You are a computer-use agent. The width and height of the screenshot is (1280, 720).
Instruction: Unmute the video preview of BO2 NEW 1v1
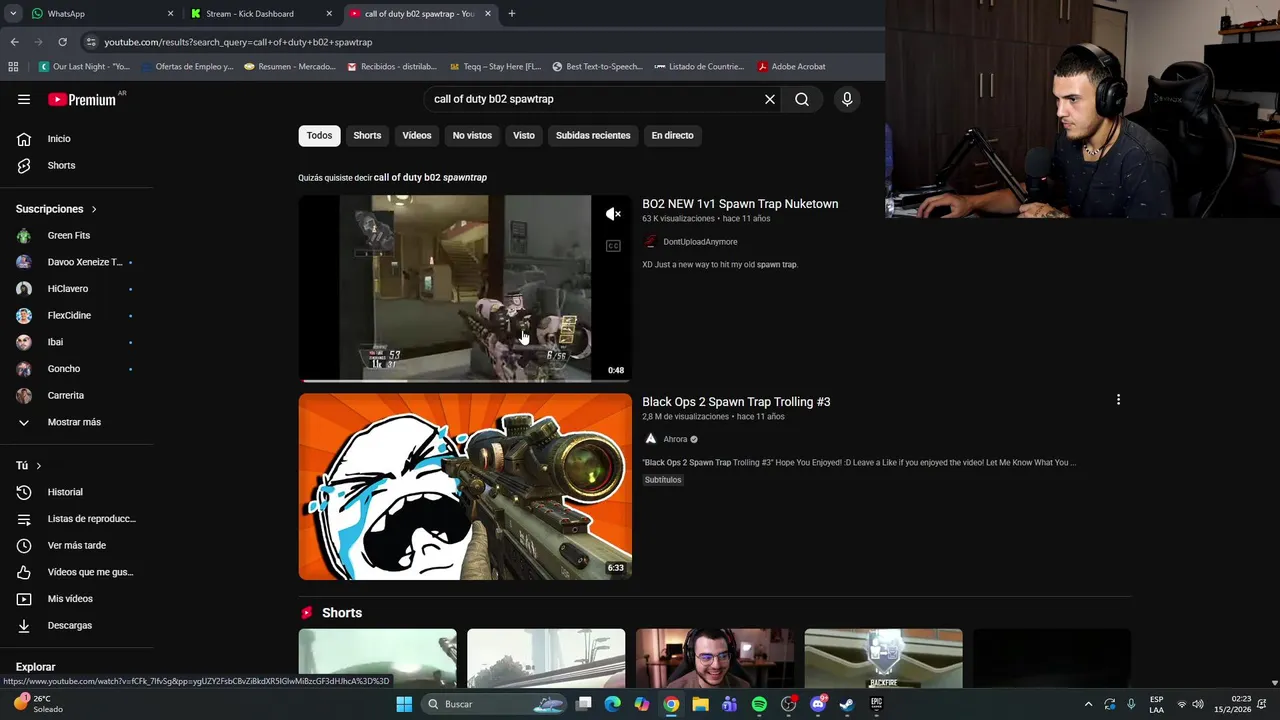(x=613, y=214)
